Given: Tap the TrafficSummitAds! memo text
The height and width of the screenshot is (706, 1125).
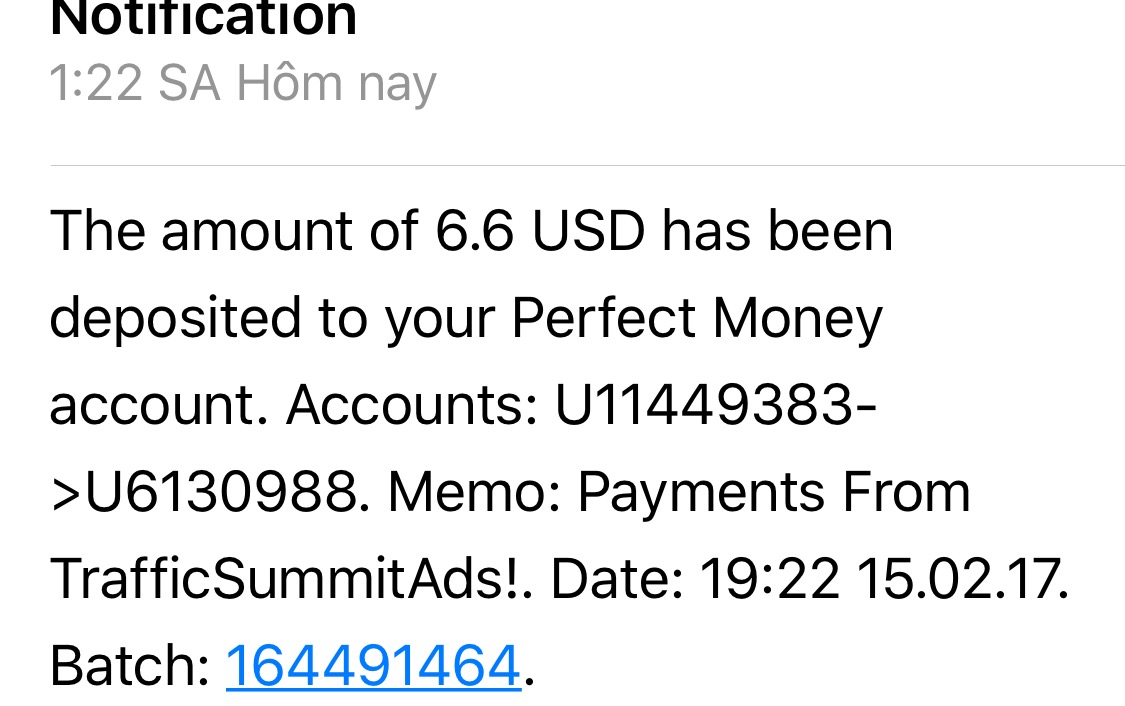Looking at the screenshot, I should click(x=289, y=578).
